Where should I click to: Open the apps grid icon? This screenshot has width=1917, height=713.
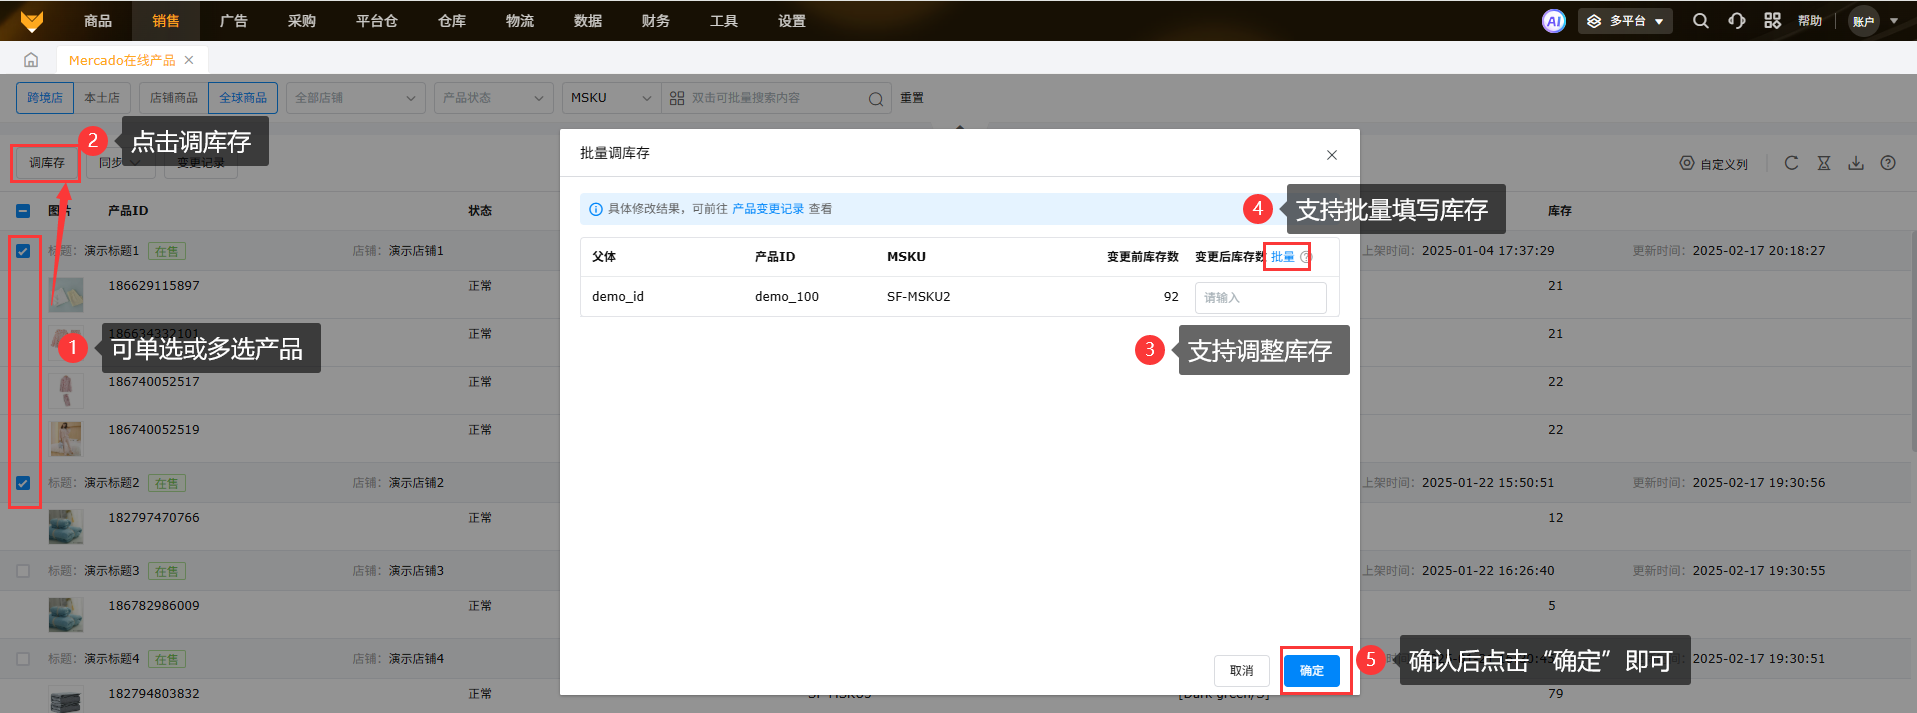(1772, 21)
